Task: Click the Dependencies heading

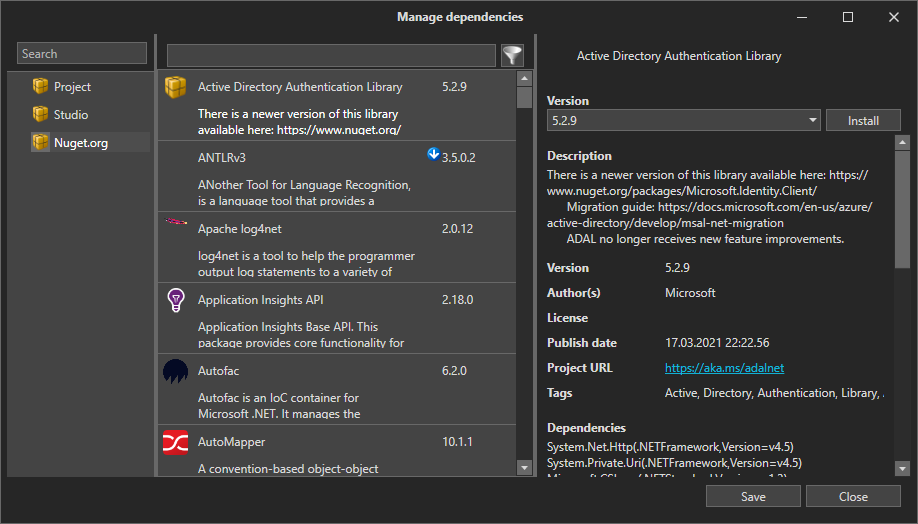Action: point(586,427)
